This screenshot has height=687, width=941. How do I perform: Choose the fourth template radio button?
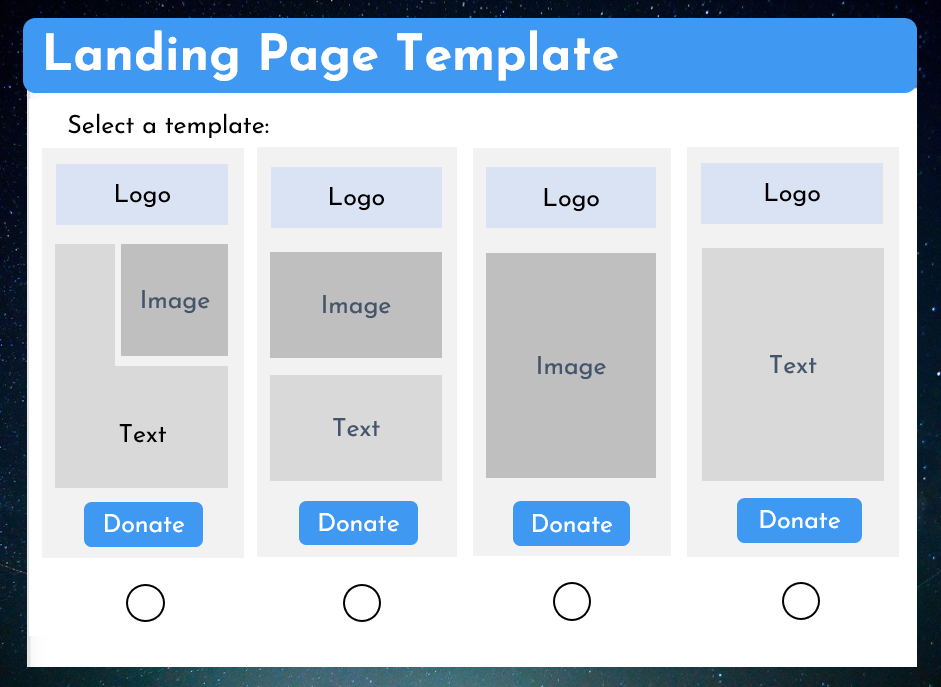[x=801, y=601]
